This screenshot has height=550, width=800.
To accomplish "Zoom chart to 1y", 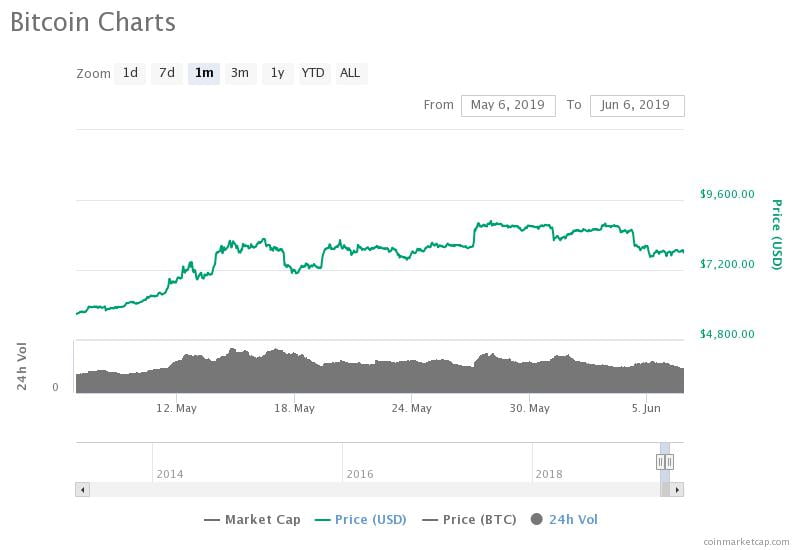I will (277, 73).
